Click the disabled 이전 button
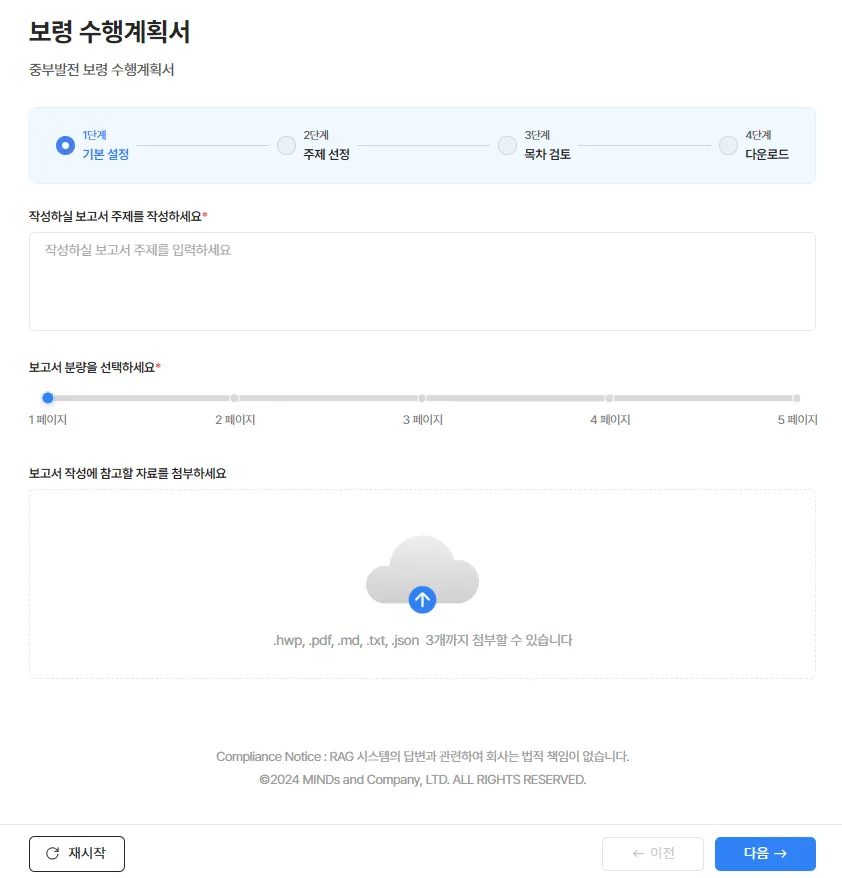This screenshot has height=878, width=842. 653,854
